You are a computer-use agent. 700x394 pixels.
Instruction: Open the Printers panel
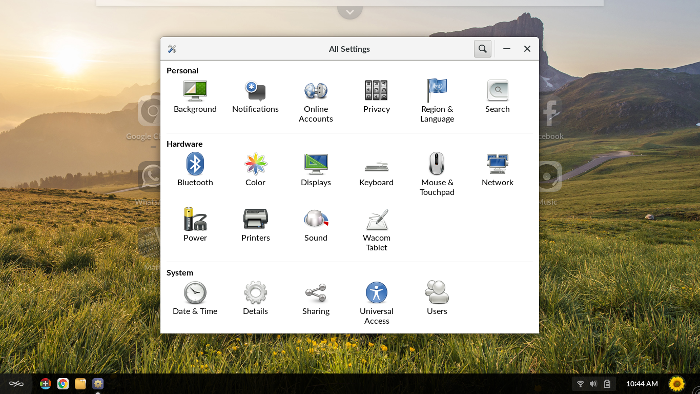click(255, 225)
